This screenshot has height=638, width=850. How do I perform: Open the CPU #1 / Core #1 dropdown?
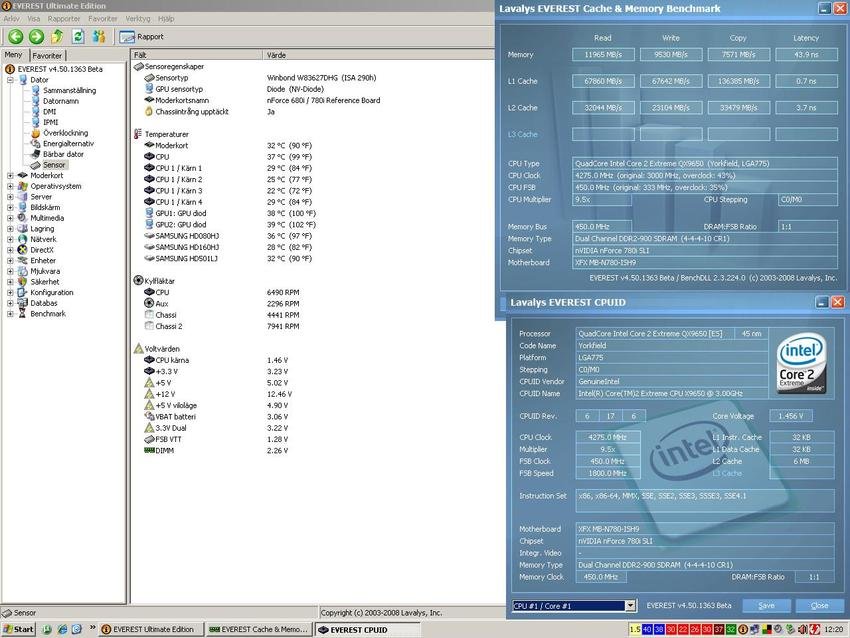[630, 605]
